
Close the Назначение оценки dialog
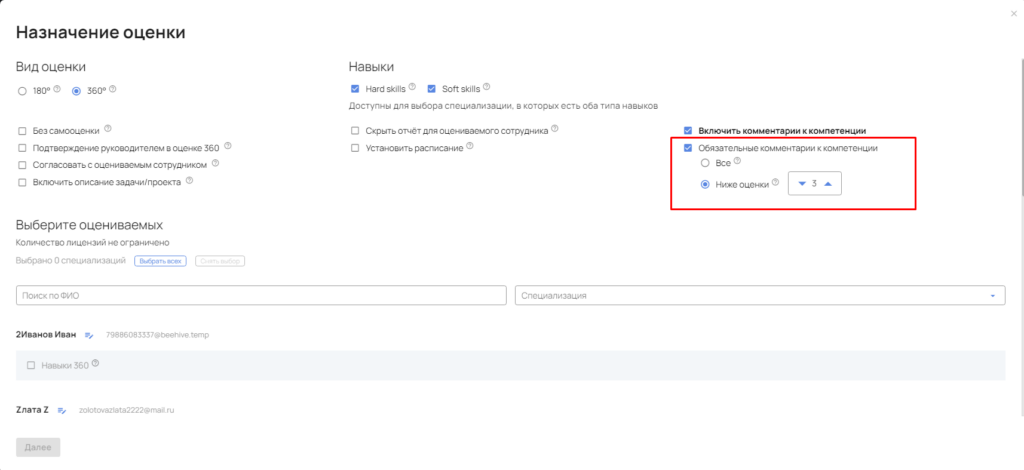1016,12
